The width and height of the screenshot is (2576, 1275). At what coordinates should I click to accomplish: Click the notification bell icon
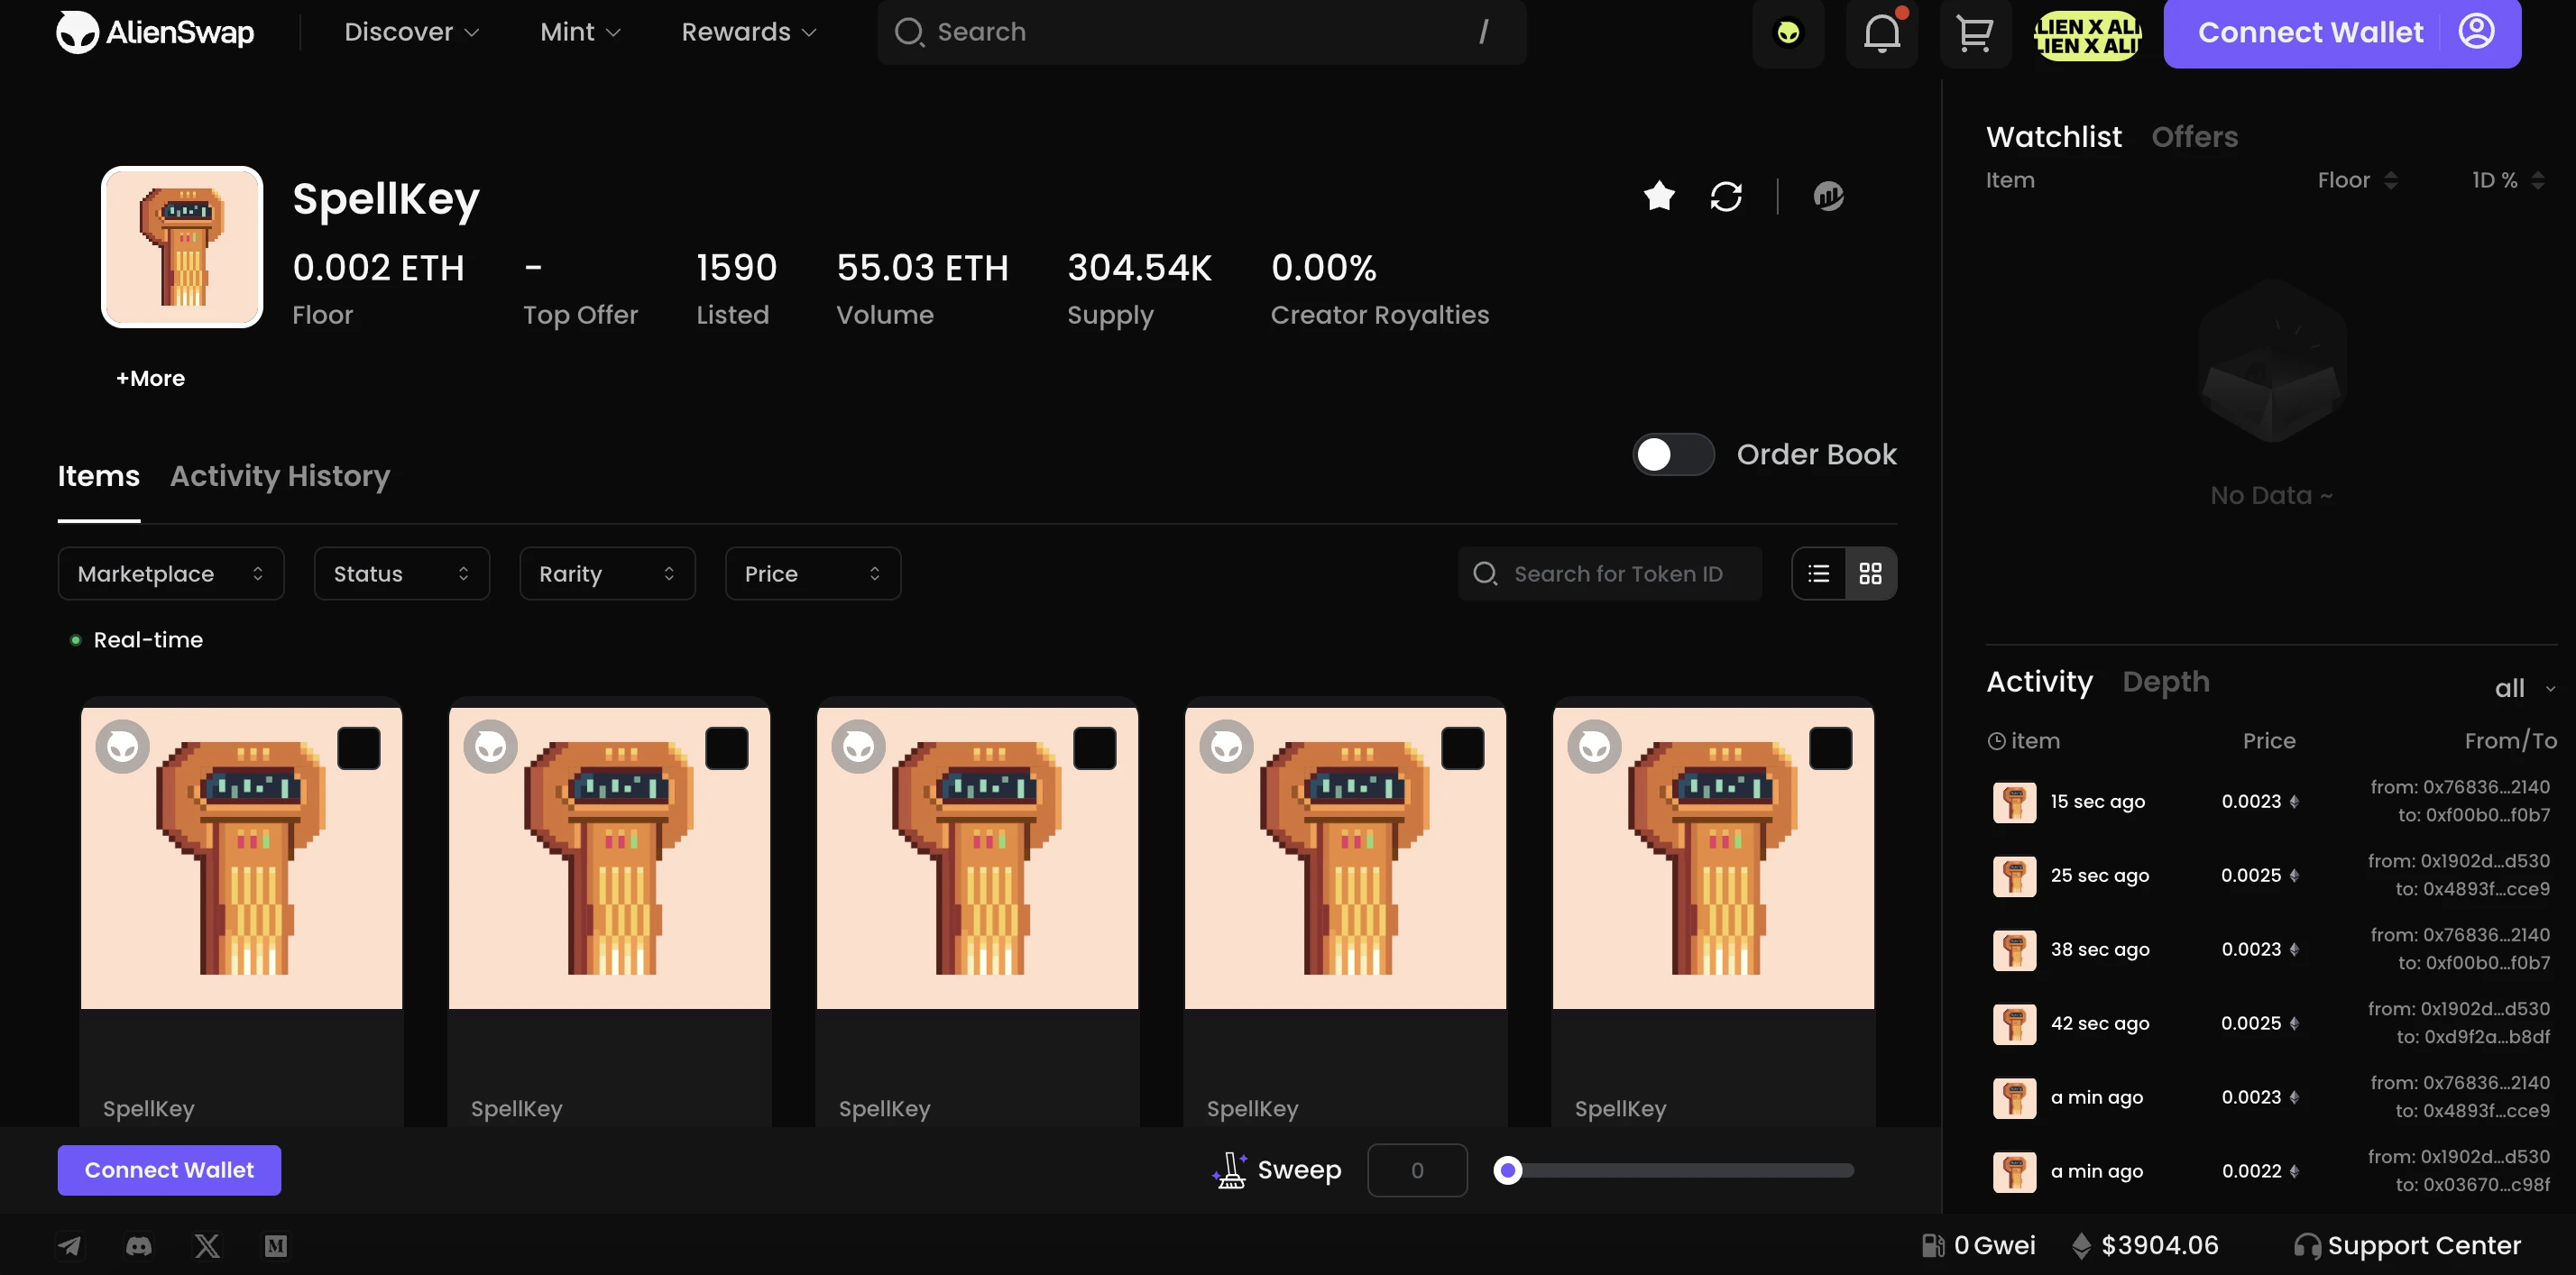[x=1881, y=32]
